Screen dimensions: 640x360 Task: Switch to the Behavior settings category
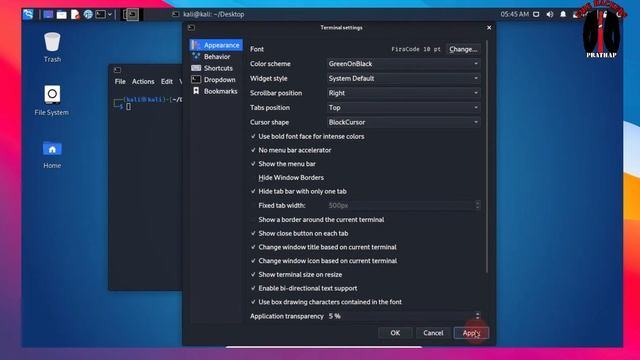[216, 57]
